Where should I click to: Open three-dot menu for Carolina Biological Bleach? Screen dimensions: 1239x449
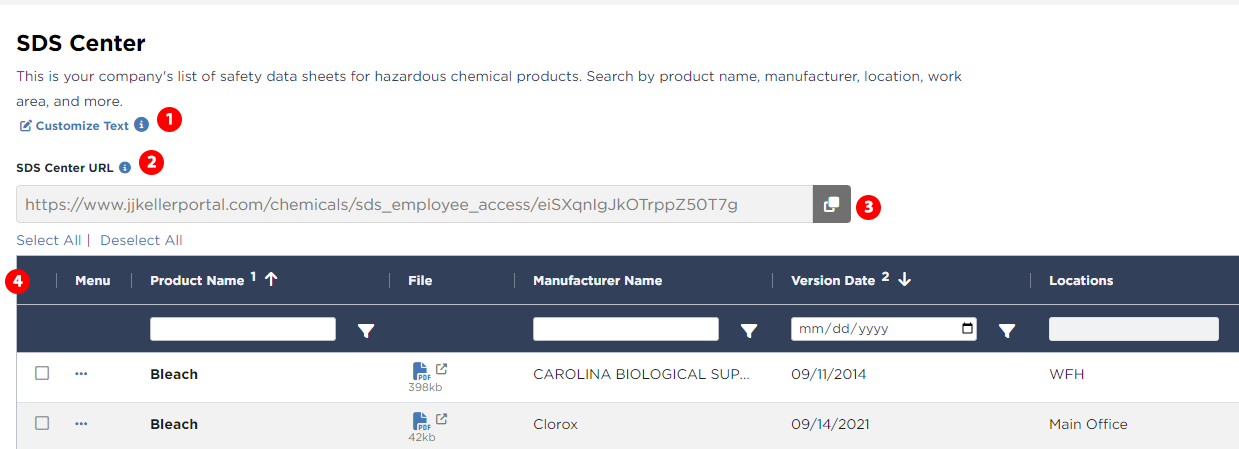tap(81, 374)
